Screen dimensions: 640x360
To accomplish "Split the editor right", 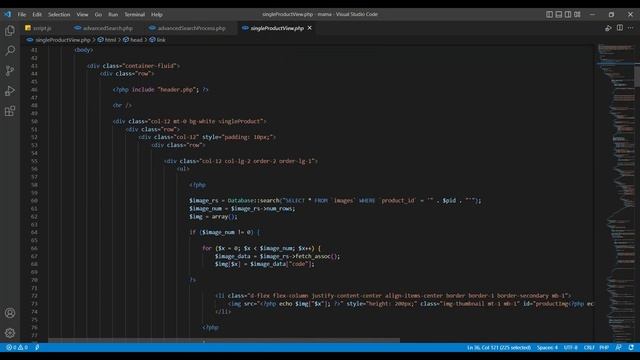I will point(620,28).
